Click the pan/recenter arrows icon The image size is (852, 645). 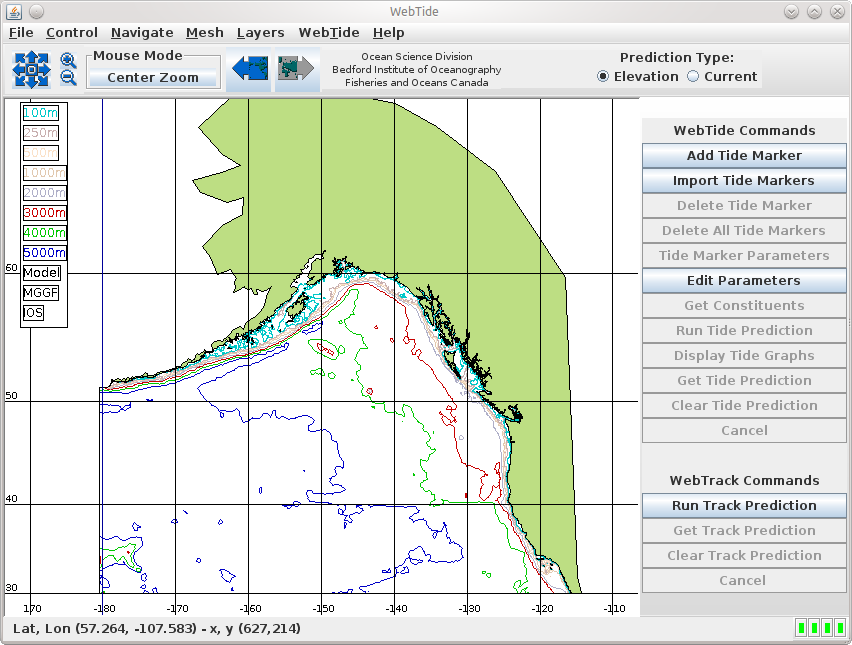(x=31, y=69)
